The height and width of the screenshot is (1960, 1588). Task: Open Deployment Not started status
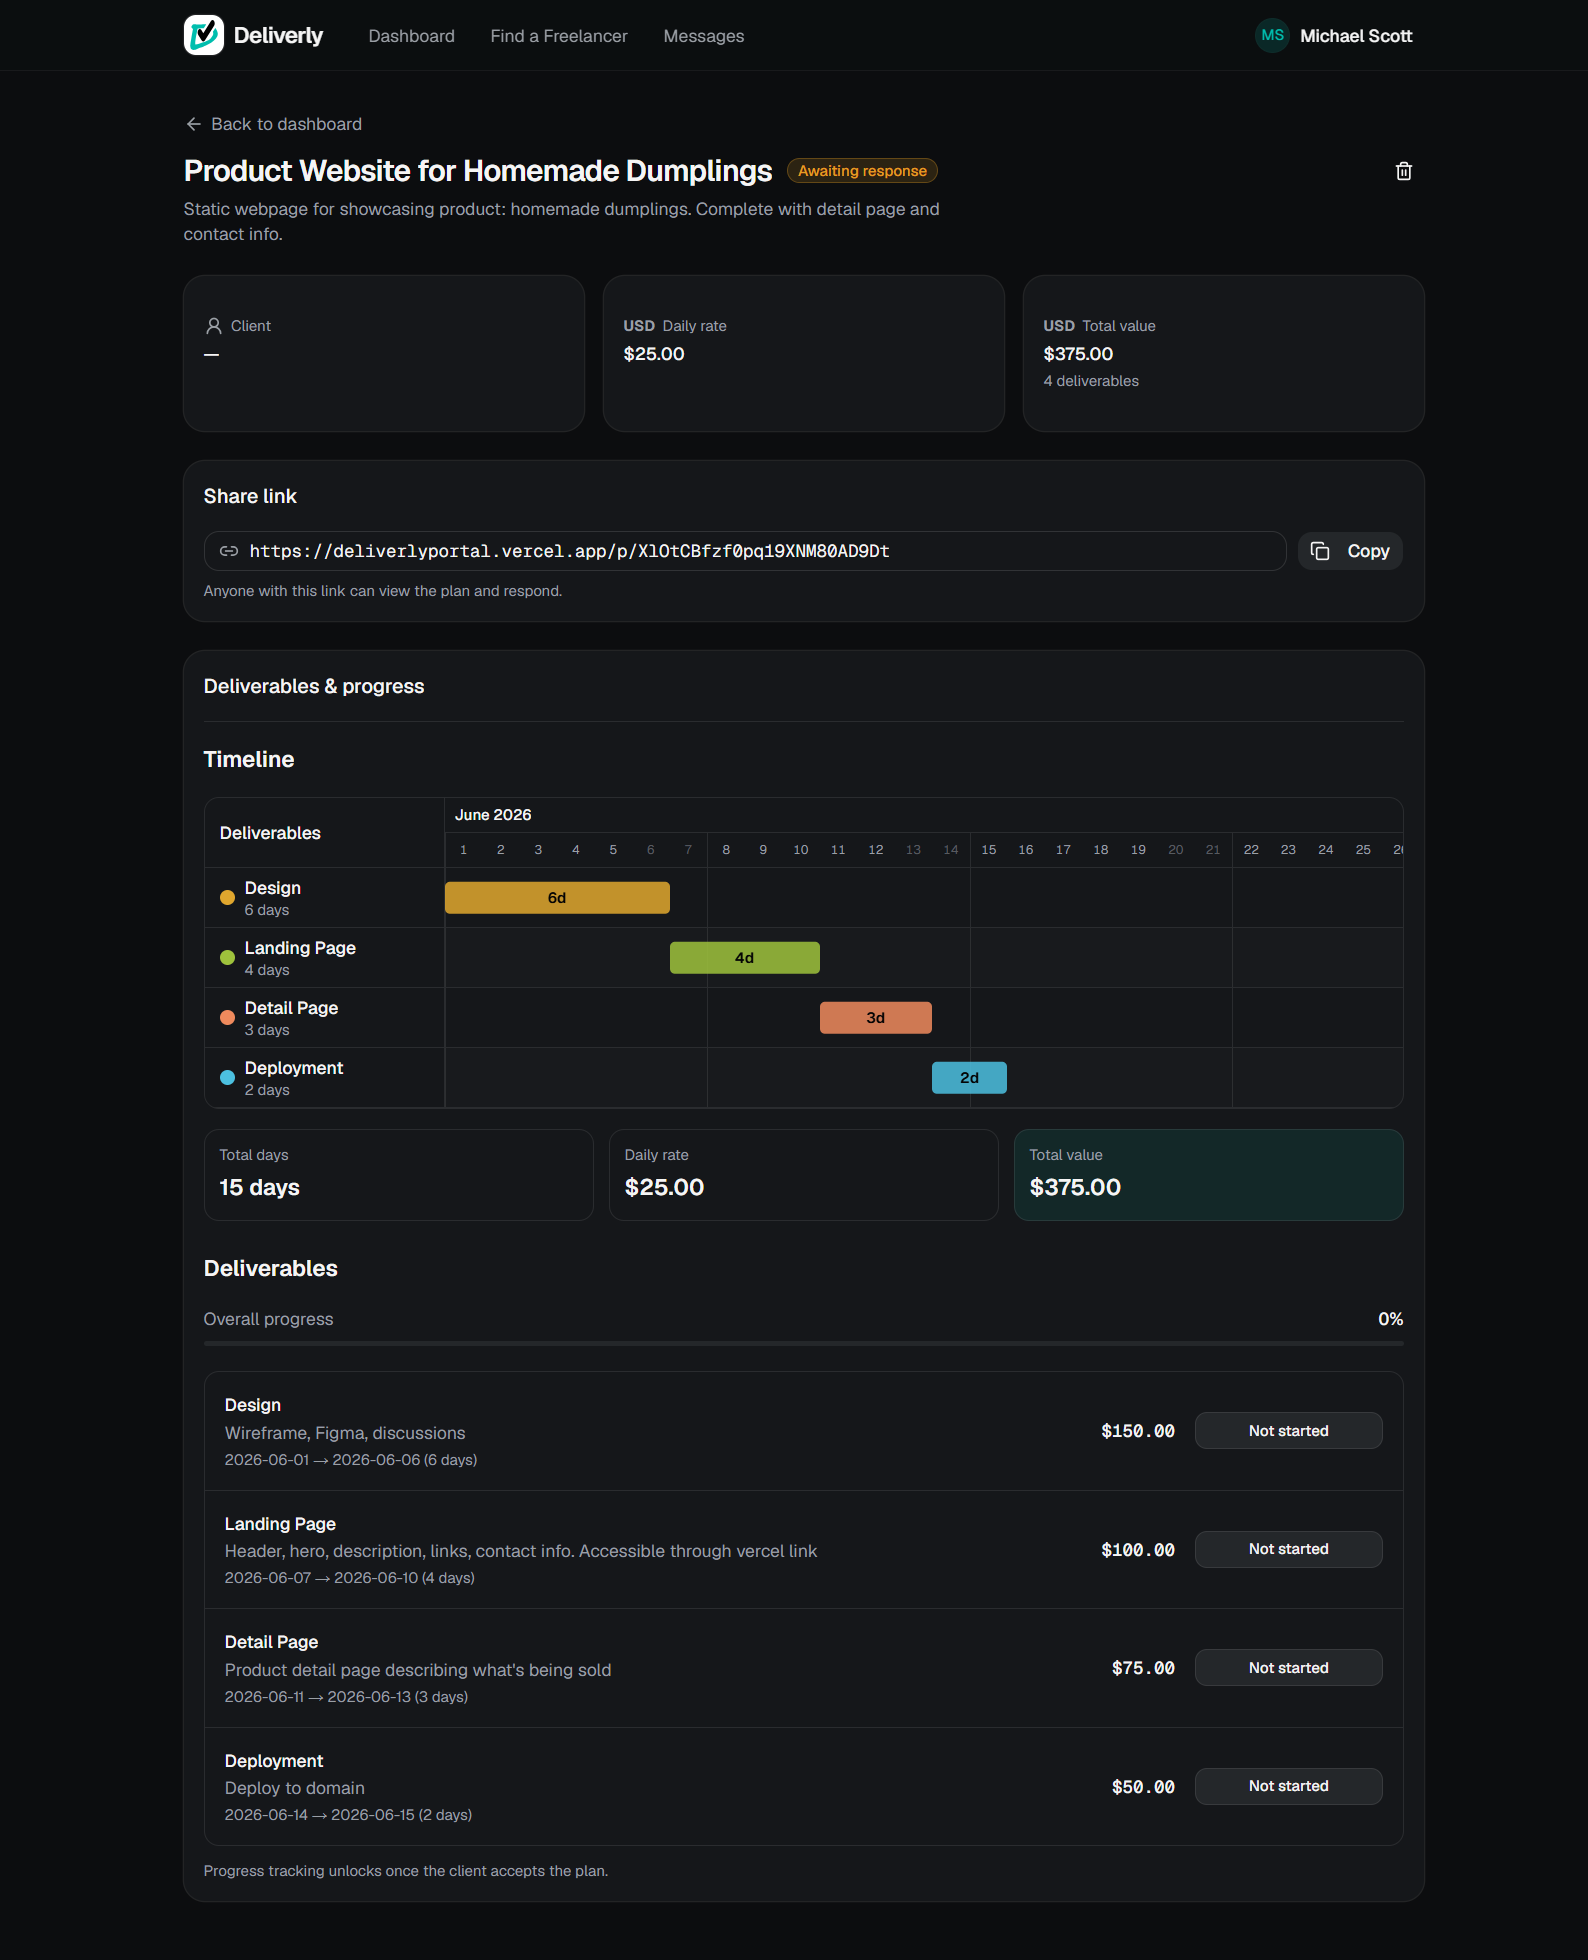(x=1289, y=1786)
